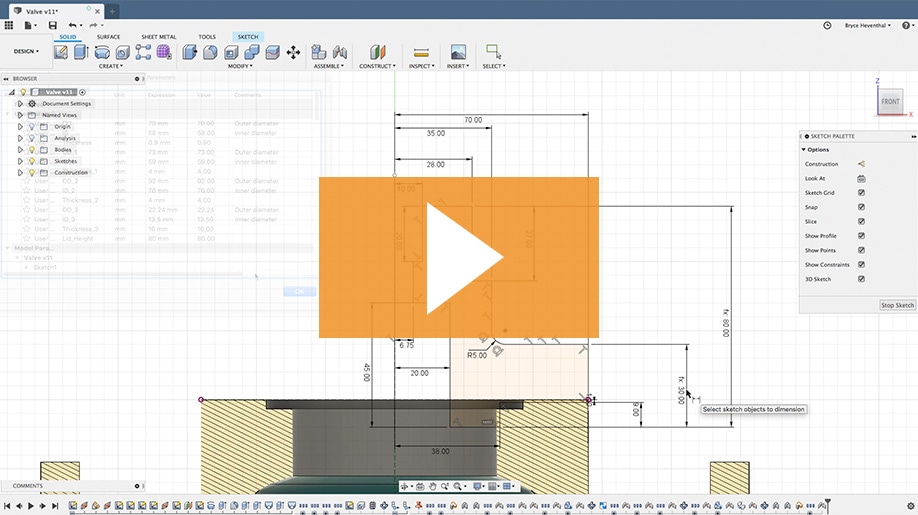Open the Help question mark icon
This screenshot has height=515, width=918.
[906, 25]
